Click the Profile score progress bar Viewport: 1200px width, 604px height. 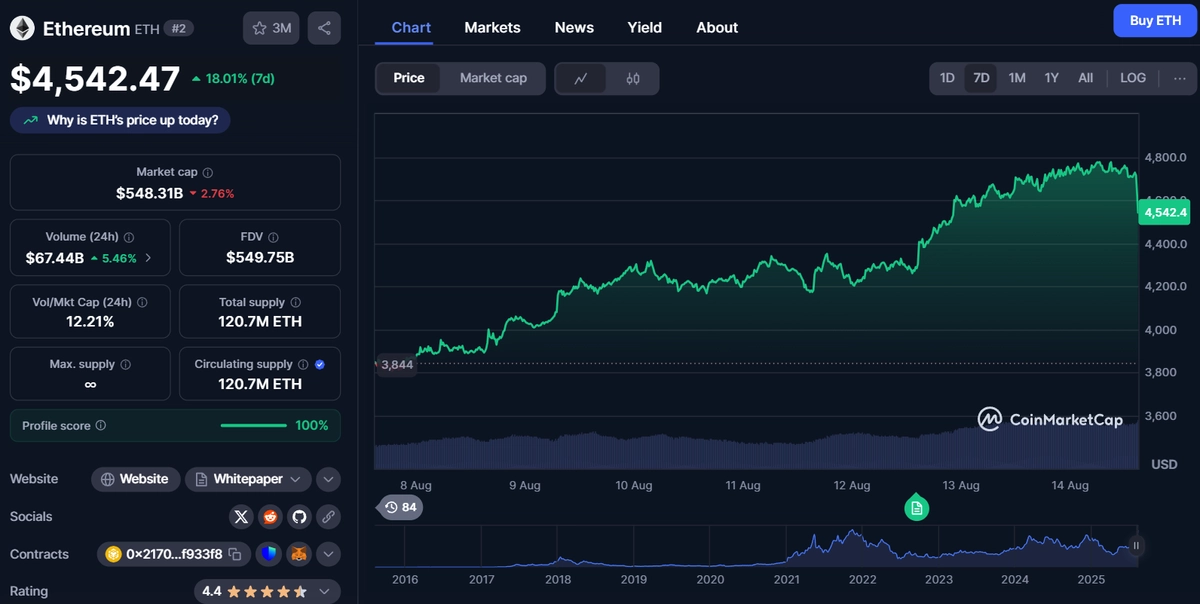(254, 425)
